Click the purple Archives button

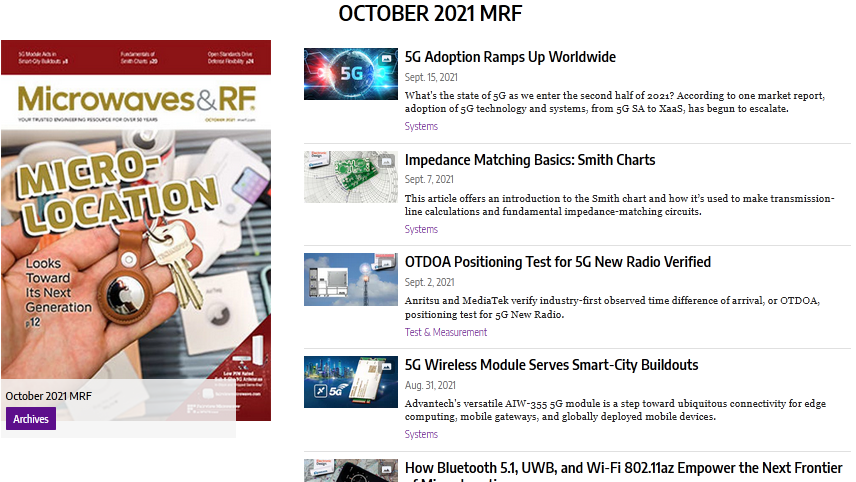click(x=31, y=419)
